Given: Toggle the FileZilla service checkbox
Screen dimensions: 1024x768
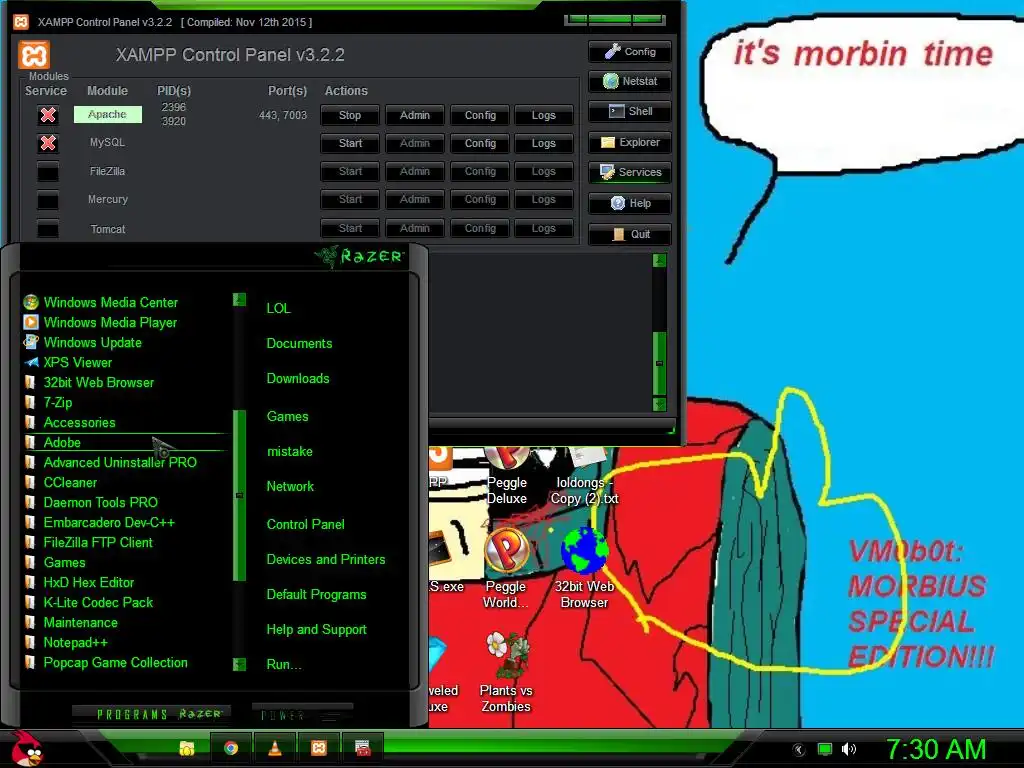Looking at the screenshot, I should coord(48,172).
